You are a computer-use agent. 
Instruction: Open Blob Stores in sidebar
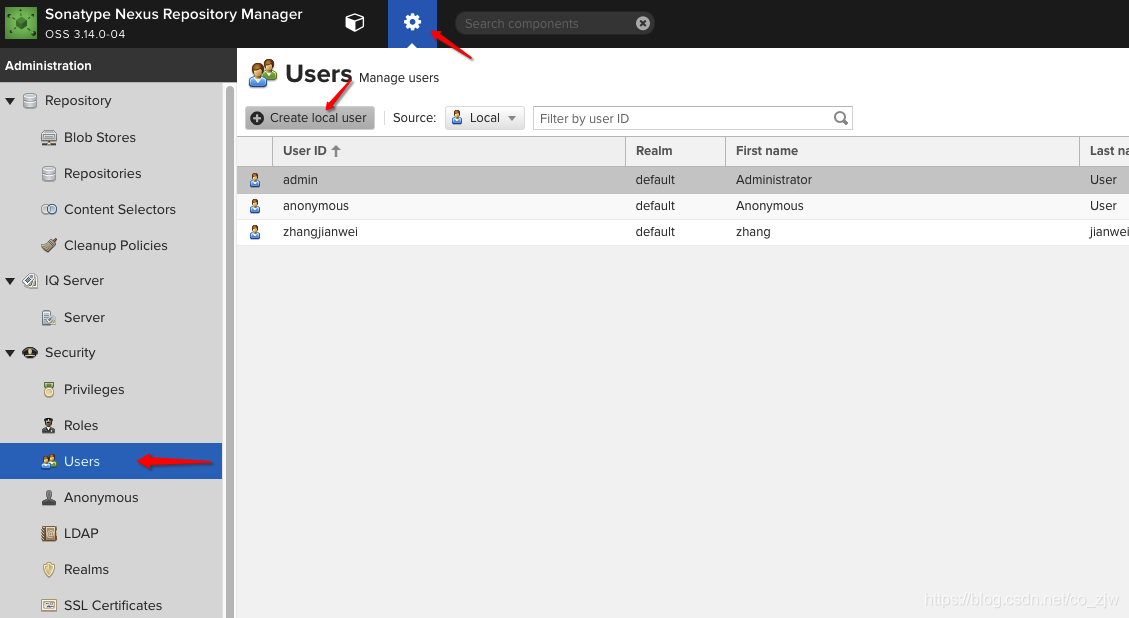(111, 138)
